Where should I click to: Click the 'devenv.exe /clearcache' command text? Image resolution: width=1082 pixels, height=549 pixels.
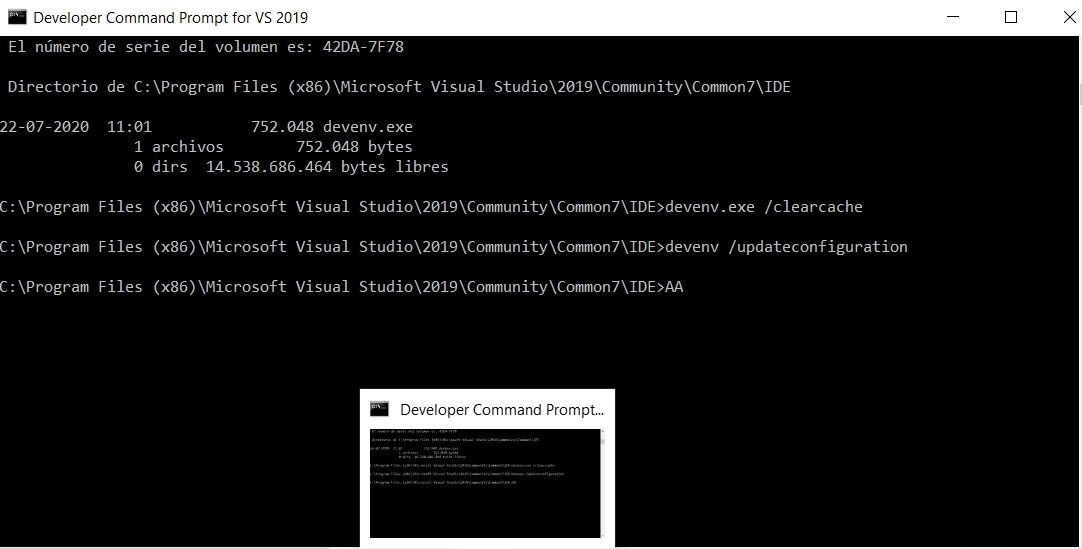[x=764, y=207]
